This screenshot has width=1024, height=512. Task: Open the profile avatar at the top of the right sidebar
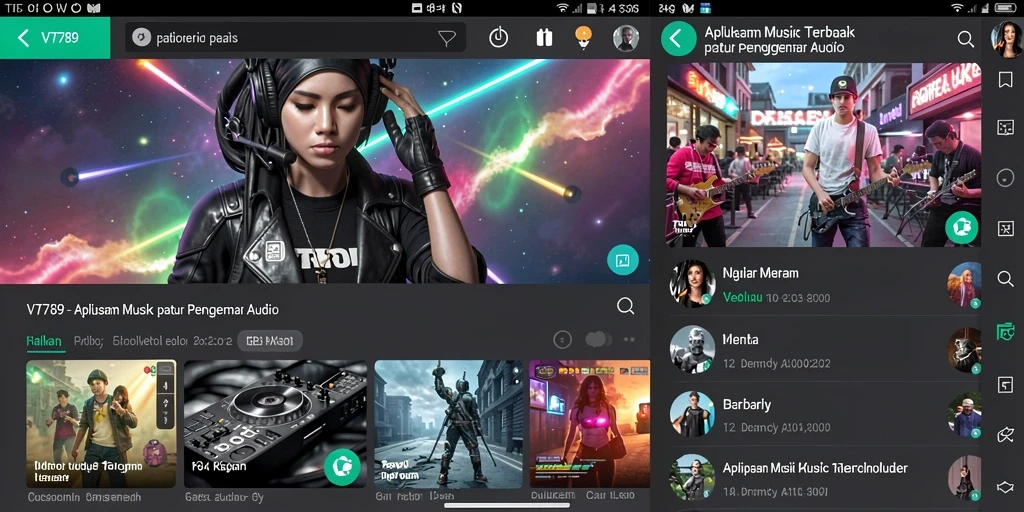(1006, 39)
